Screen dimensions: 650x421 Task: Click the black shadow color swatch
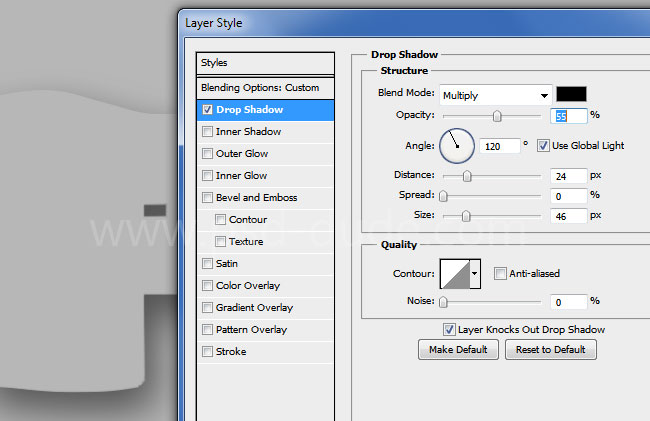tap(571, 95)
